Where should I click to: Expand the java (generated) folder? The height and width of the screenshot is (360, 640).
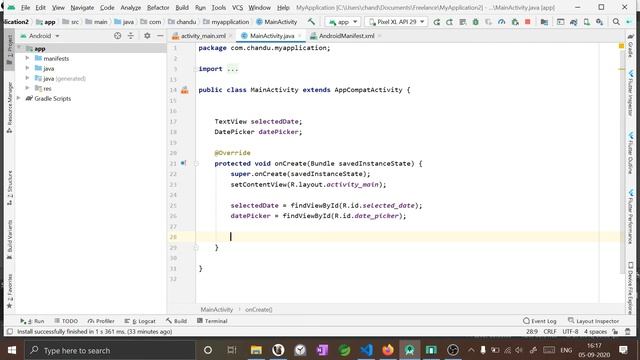[27, 78]
